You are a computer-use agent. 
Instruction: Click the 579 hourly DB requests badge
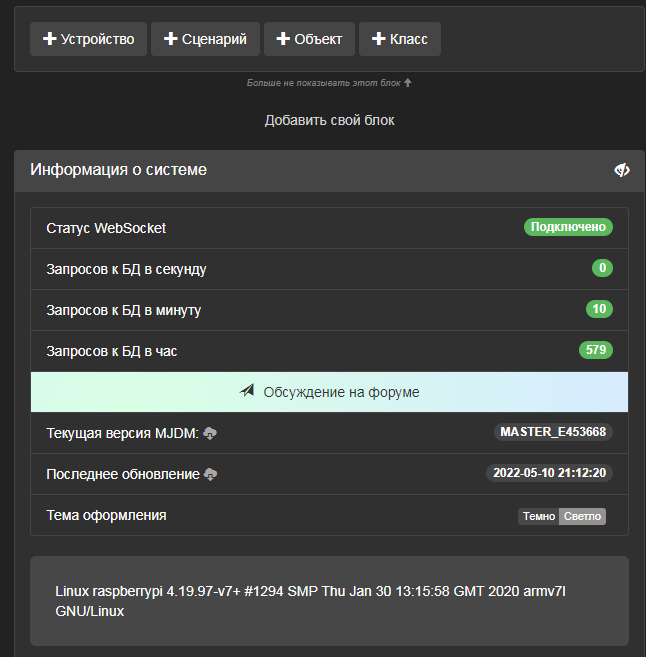595,350
